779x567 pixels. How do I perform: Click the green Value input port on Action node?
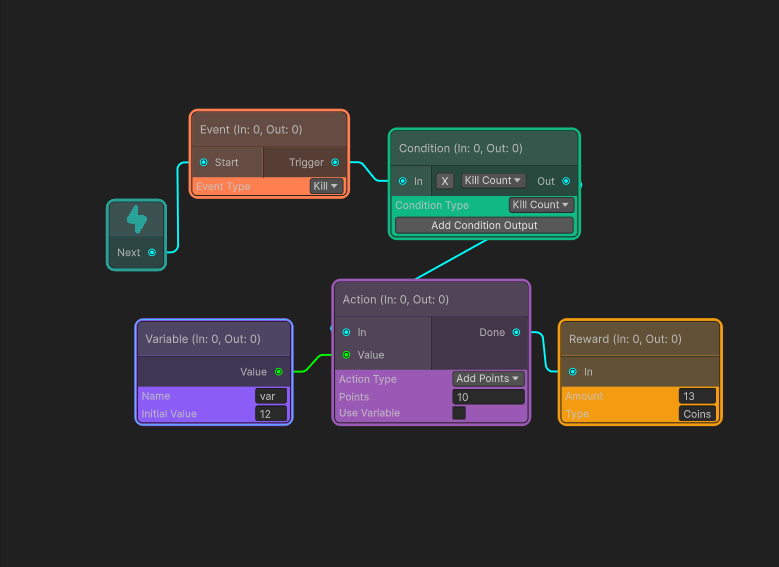346,355
